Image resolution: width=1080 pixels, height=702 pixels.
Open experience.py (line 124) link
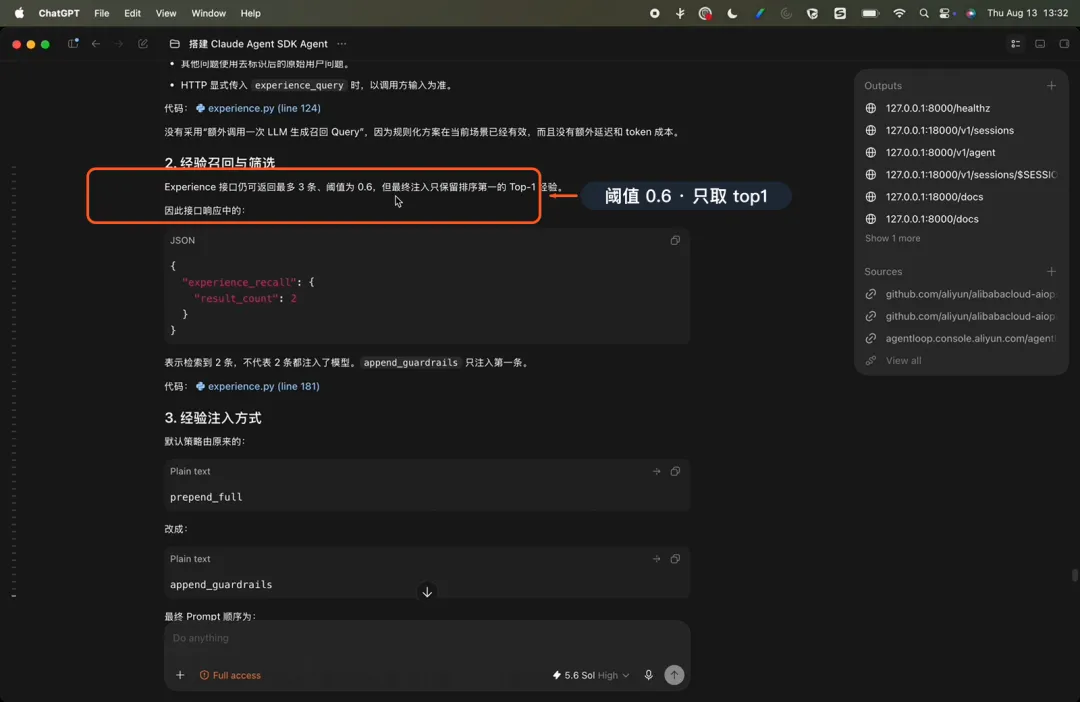258,108
